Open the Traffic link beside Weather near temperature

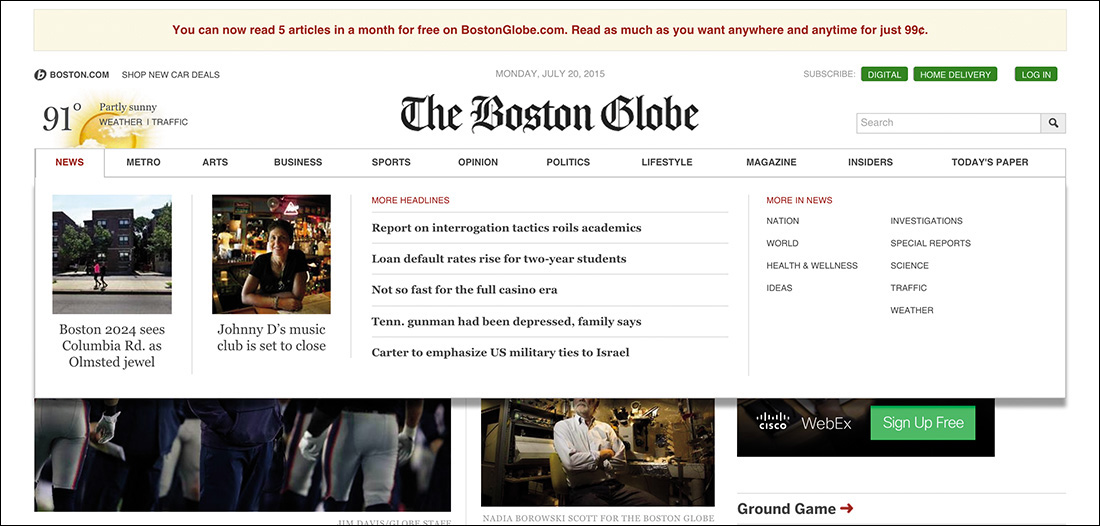(x=170, y=122)
